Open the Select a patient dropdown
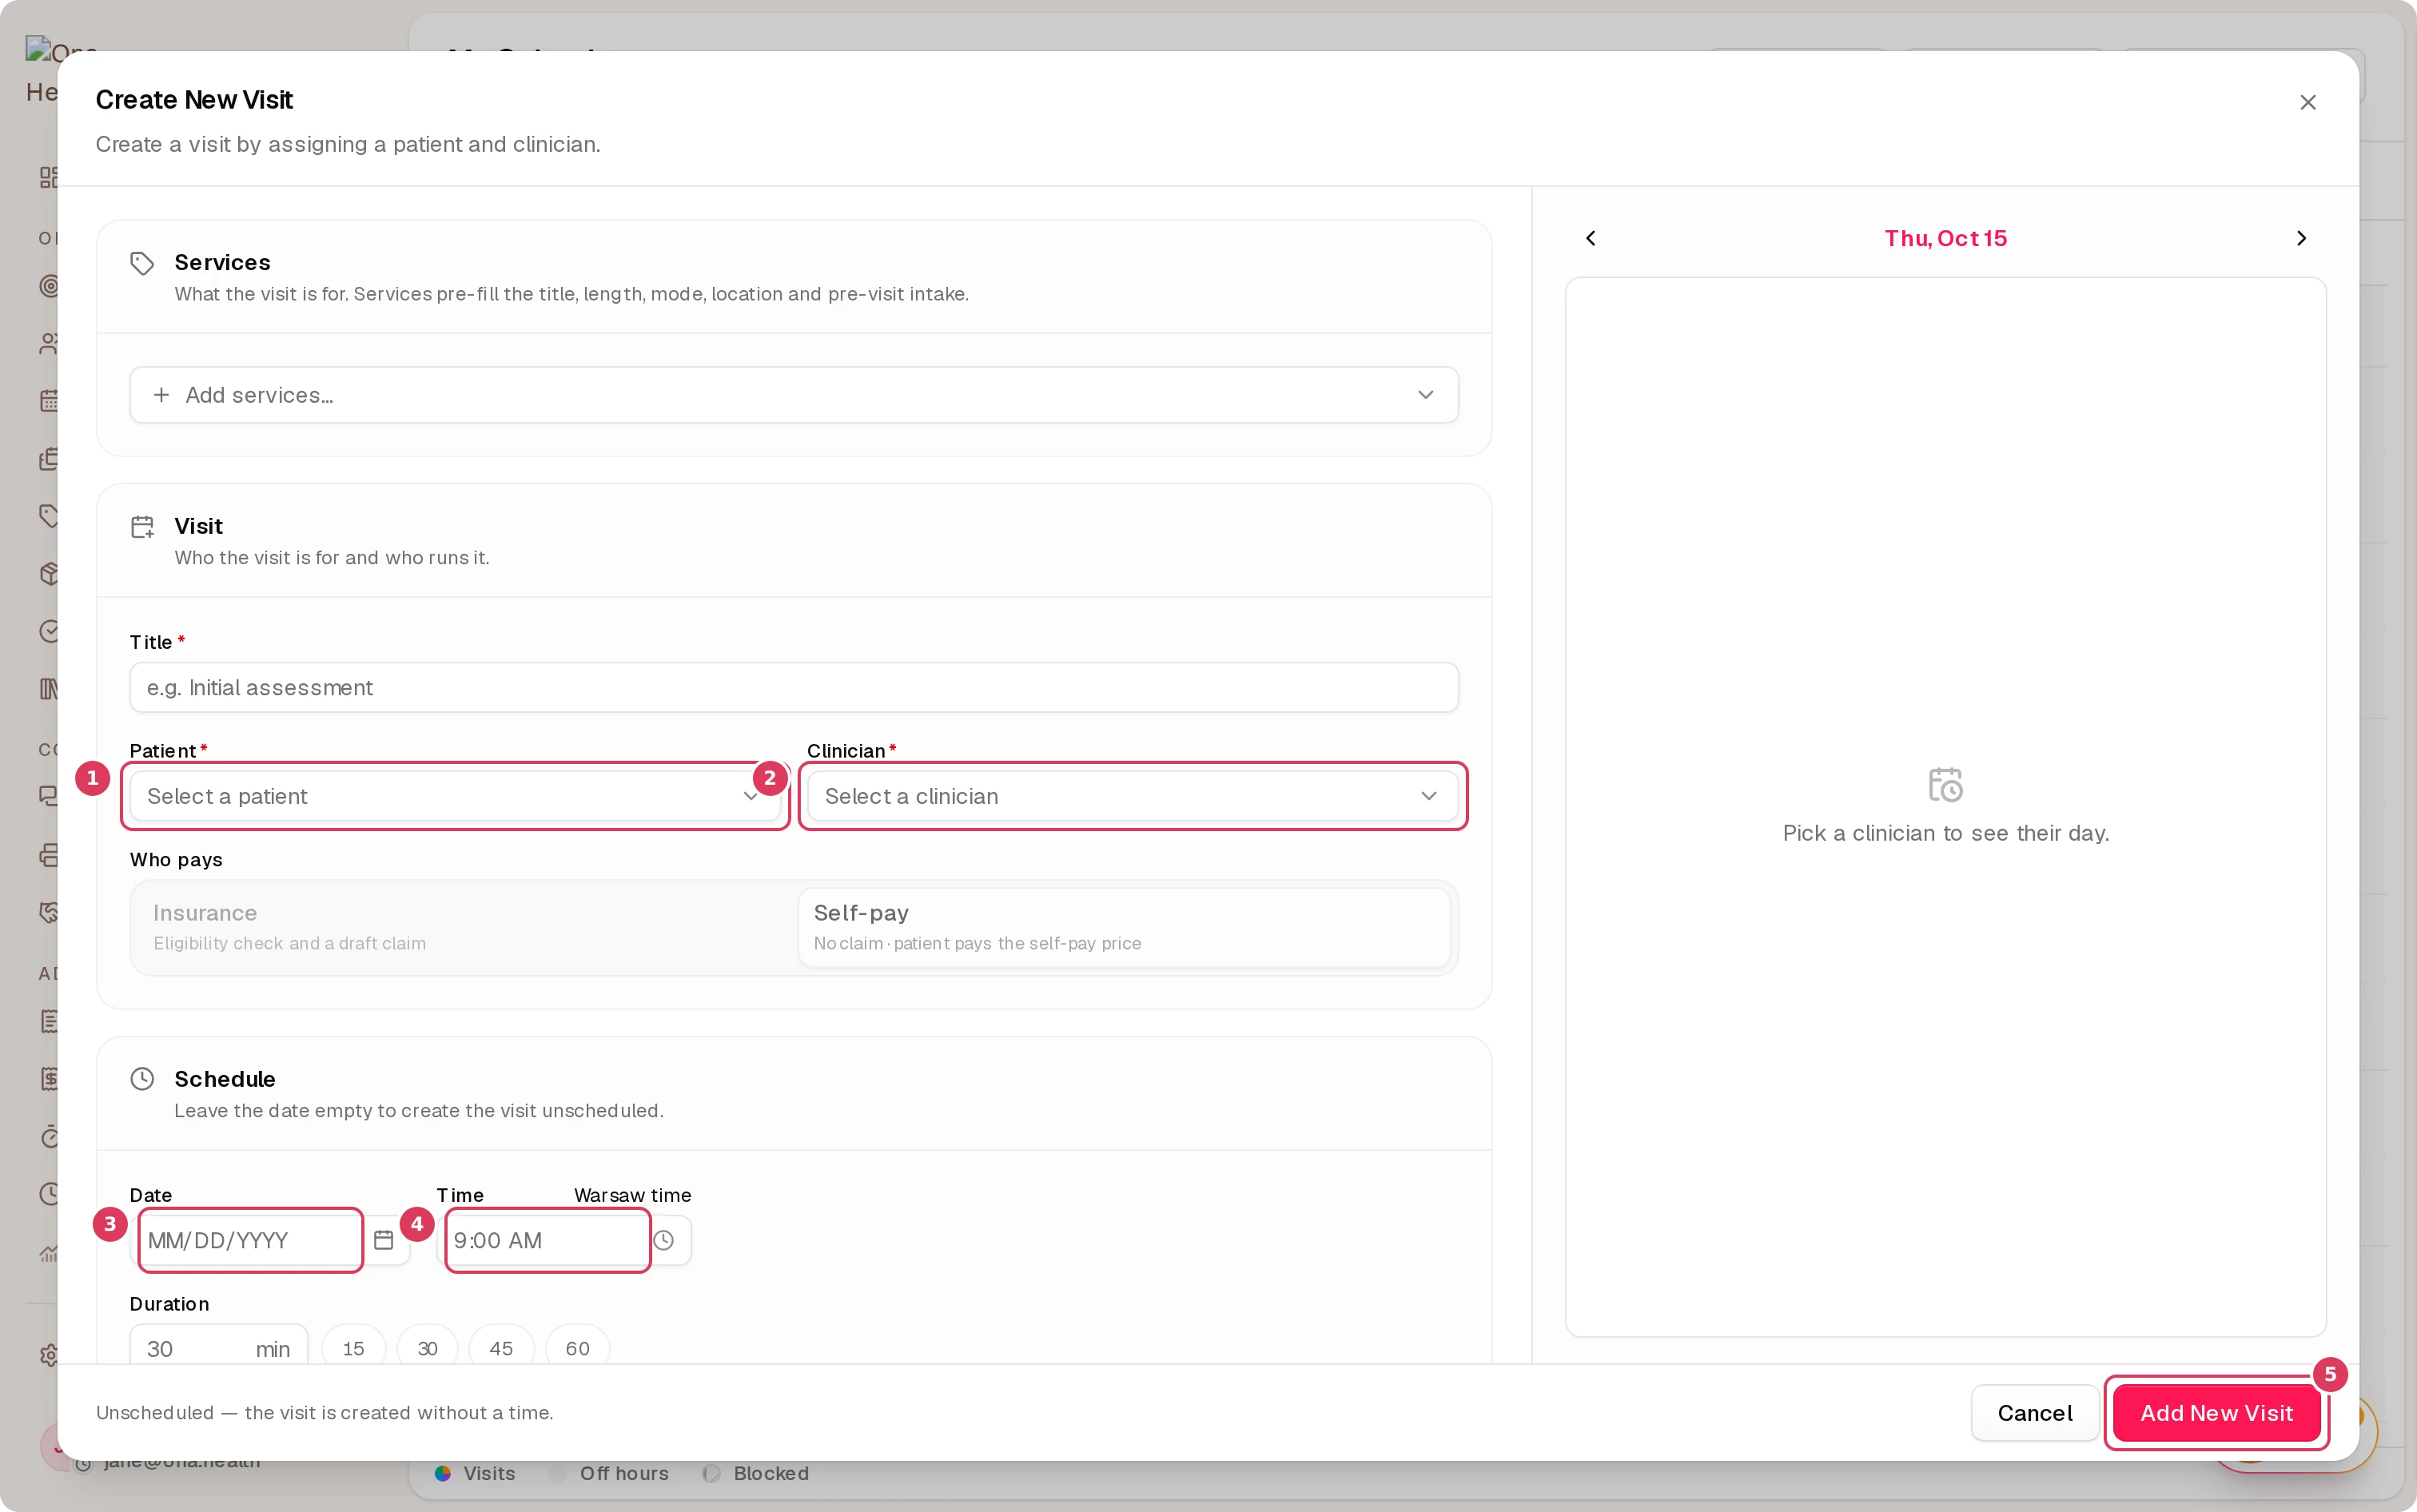Image resolution: width=2417 pixels, height=1512 pixels. pyautogui.click(x=455, y=796)
